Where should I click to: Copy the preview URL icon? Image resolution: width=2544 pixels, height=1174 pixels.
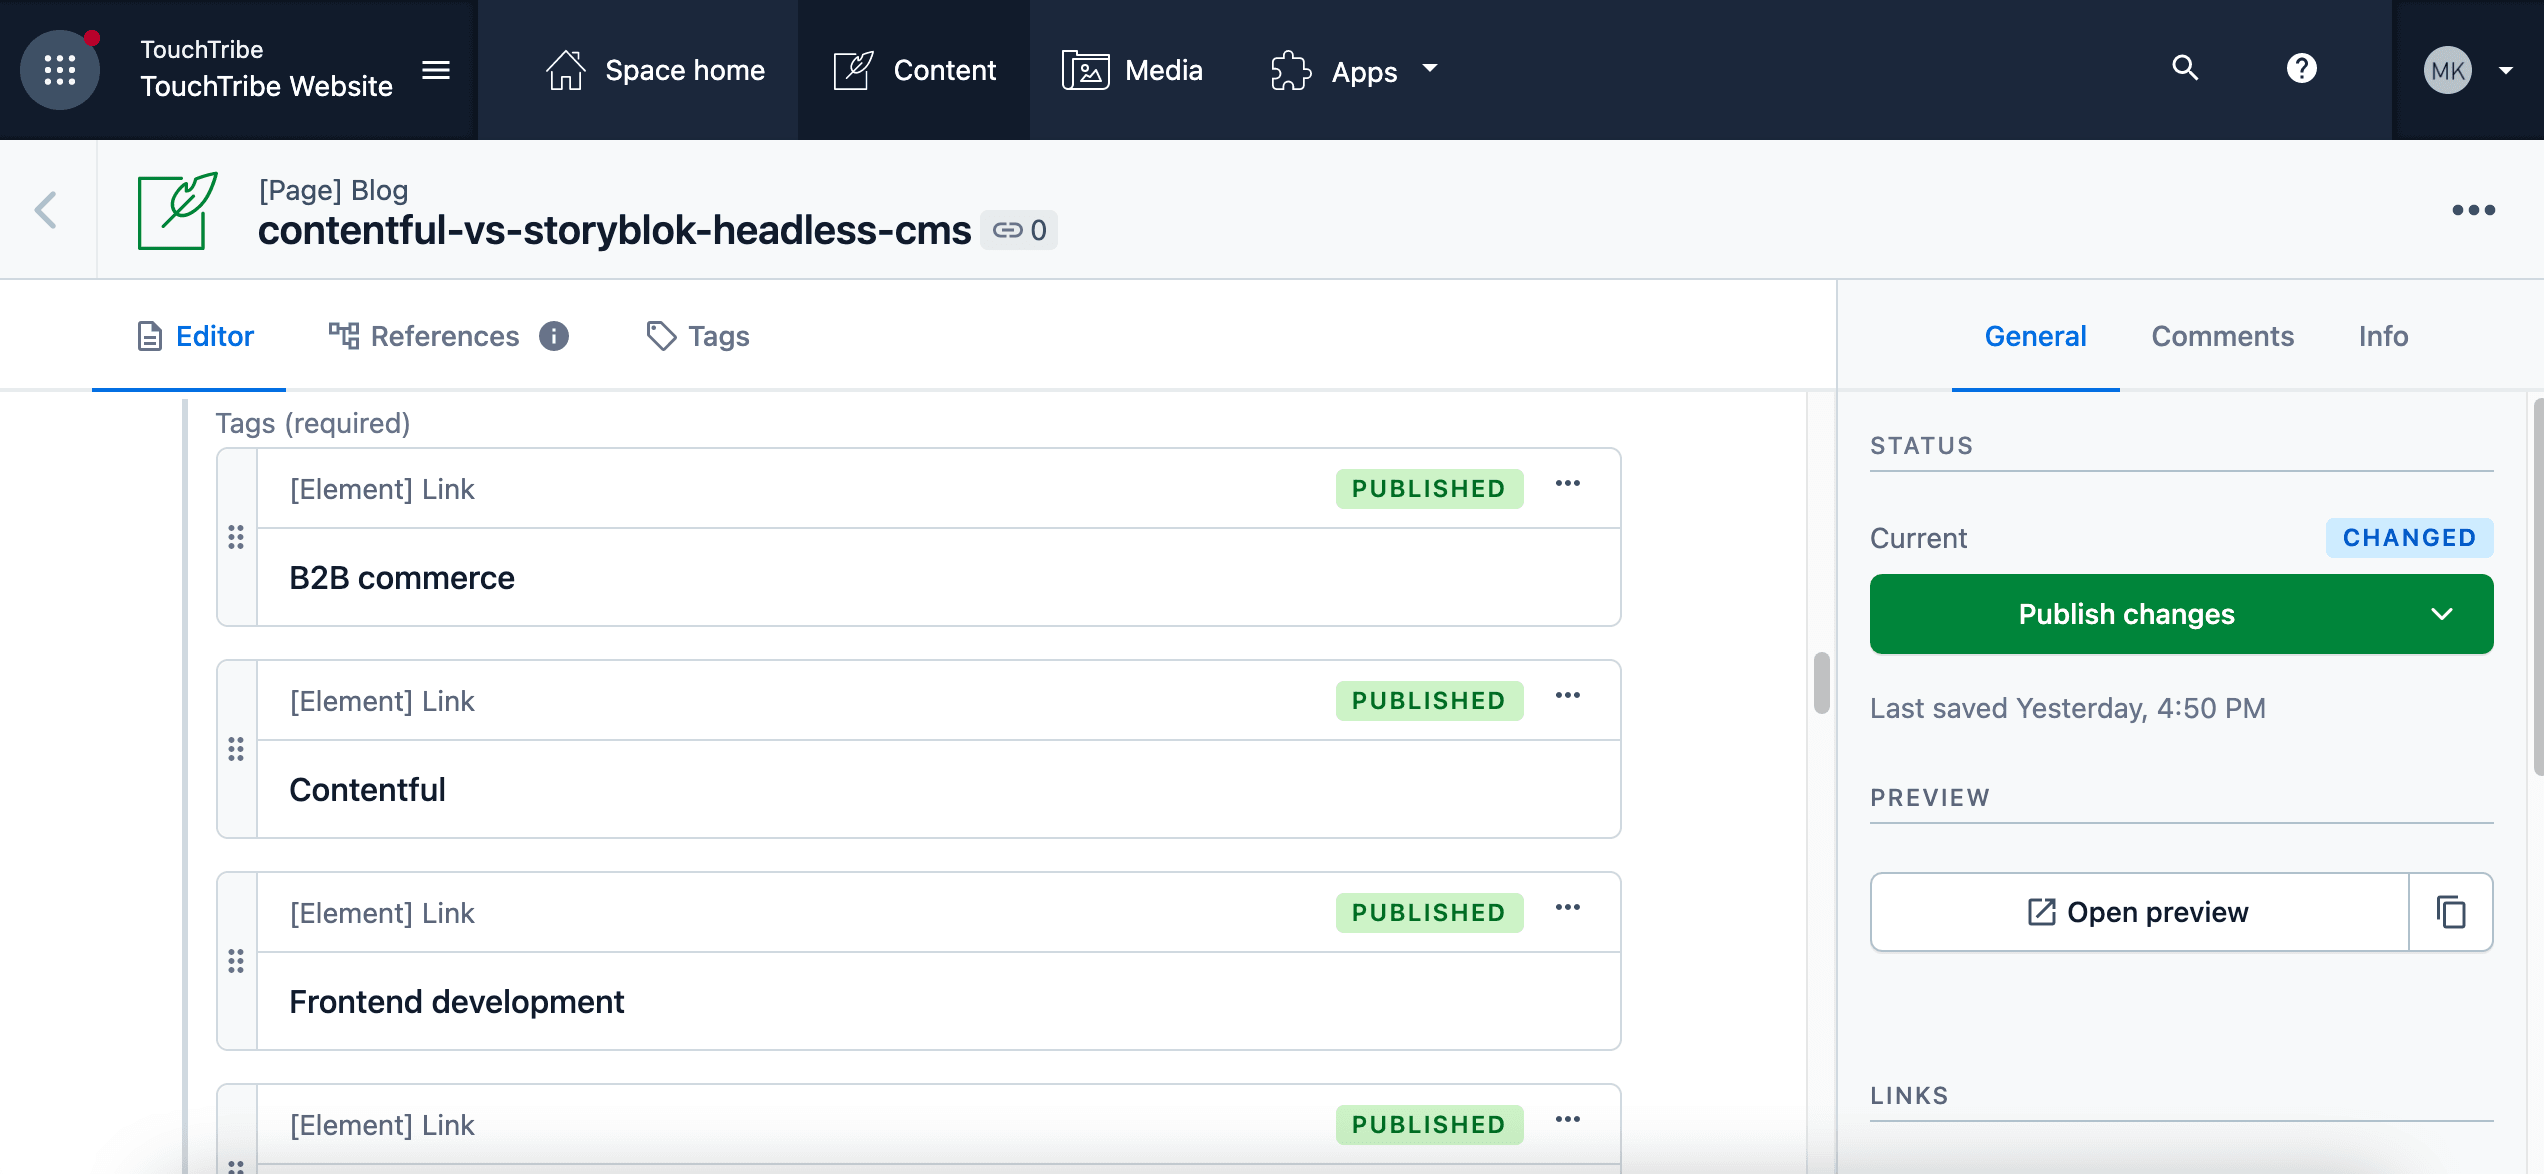pos(2451,912)
